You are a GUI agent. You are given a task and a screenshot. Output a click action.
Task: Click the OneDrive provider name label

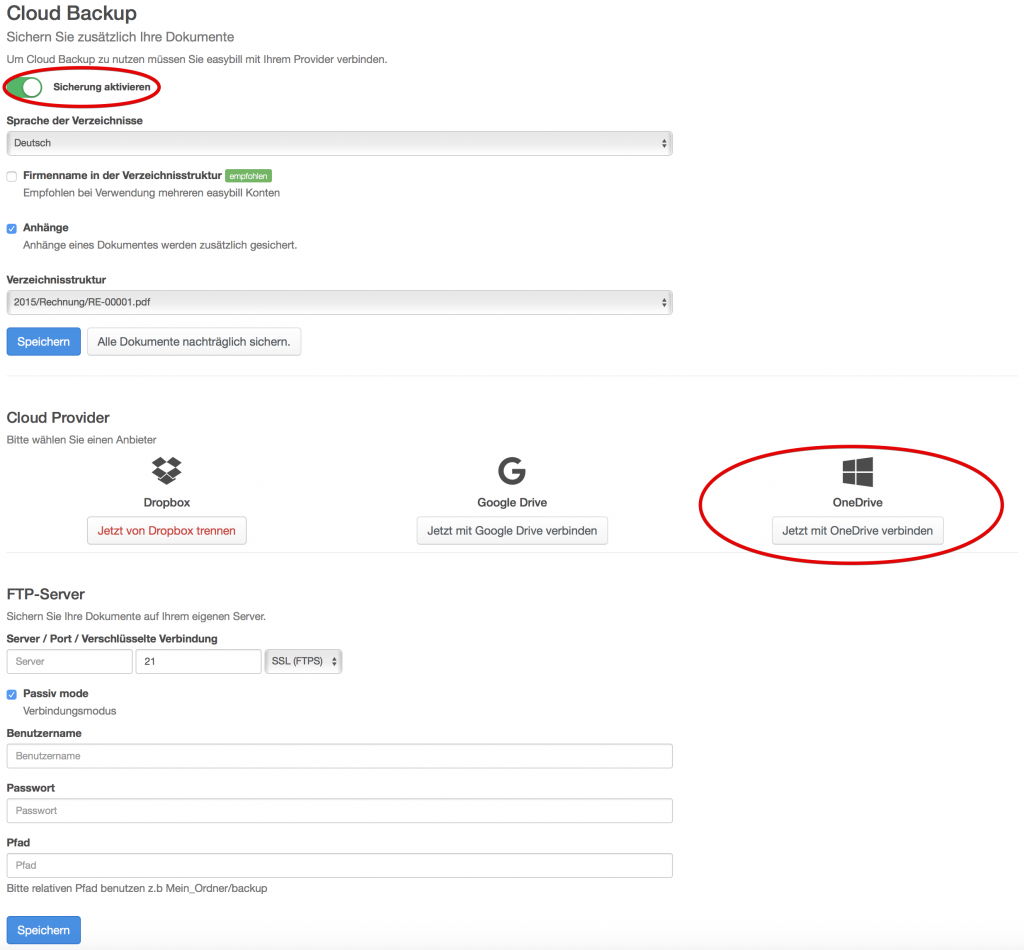(857, 502)
